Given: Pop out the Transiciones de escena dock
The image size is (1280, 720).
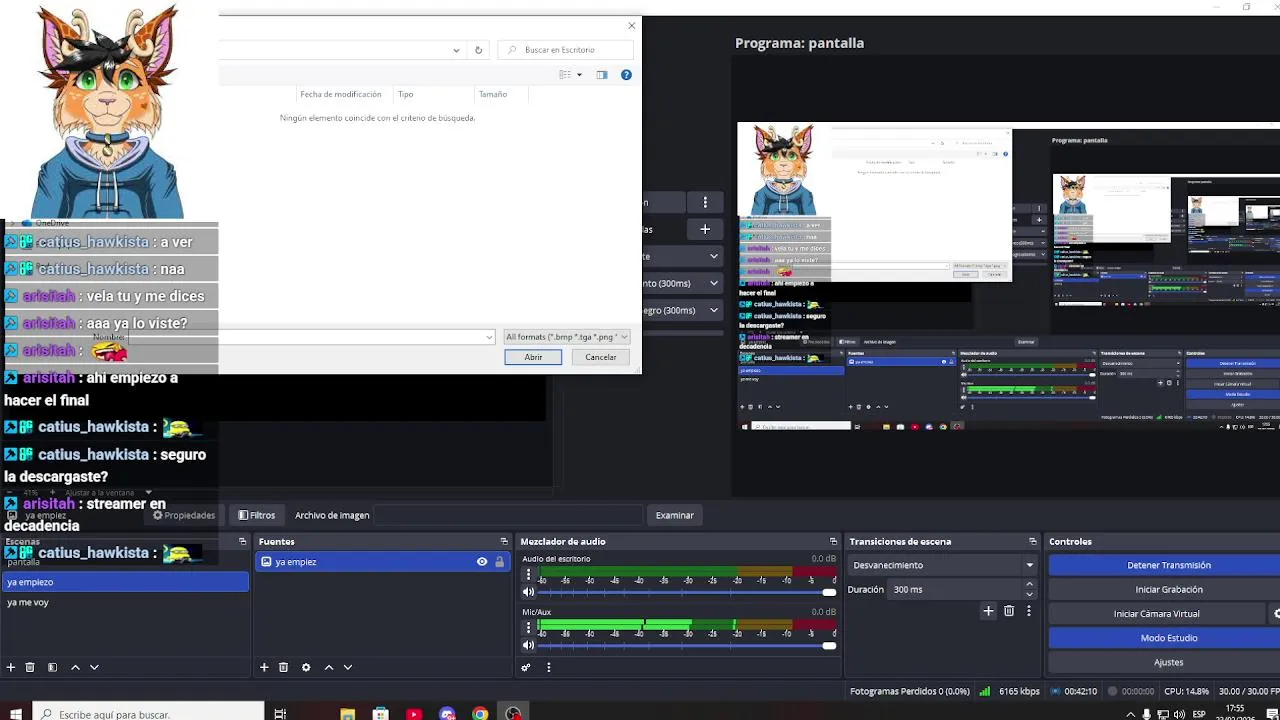Looking at the screenshot, I should pos(1033,541).
